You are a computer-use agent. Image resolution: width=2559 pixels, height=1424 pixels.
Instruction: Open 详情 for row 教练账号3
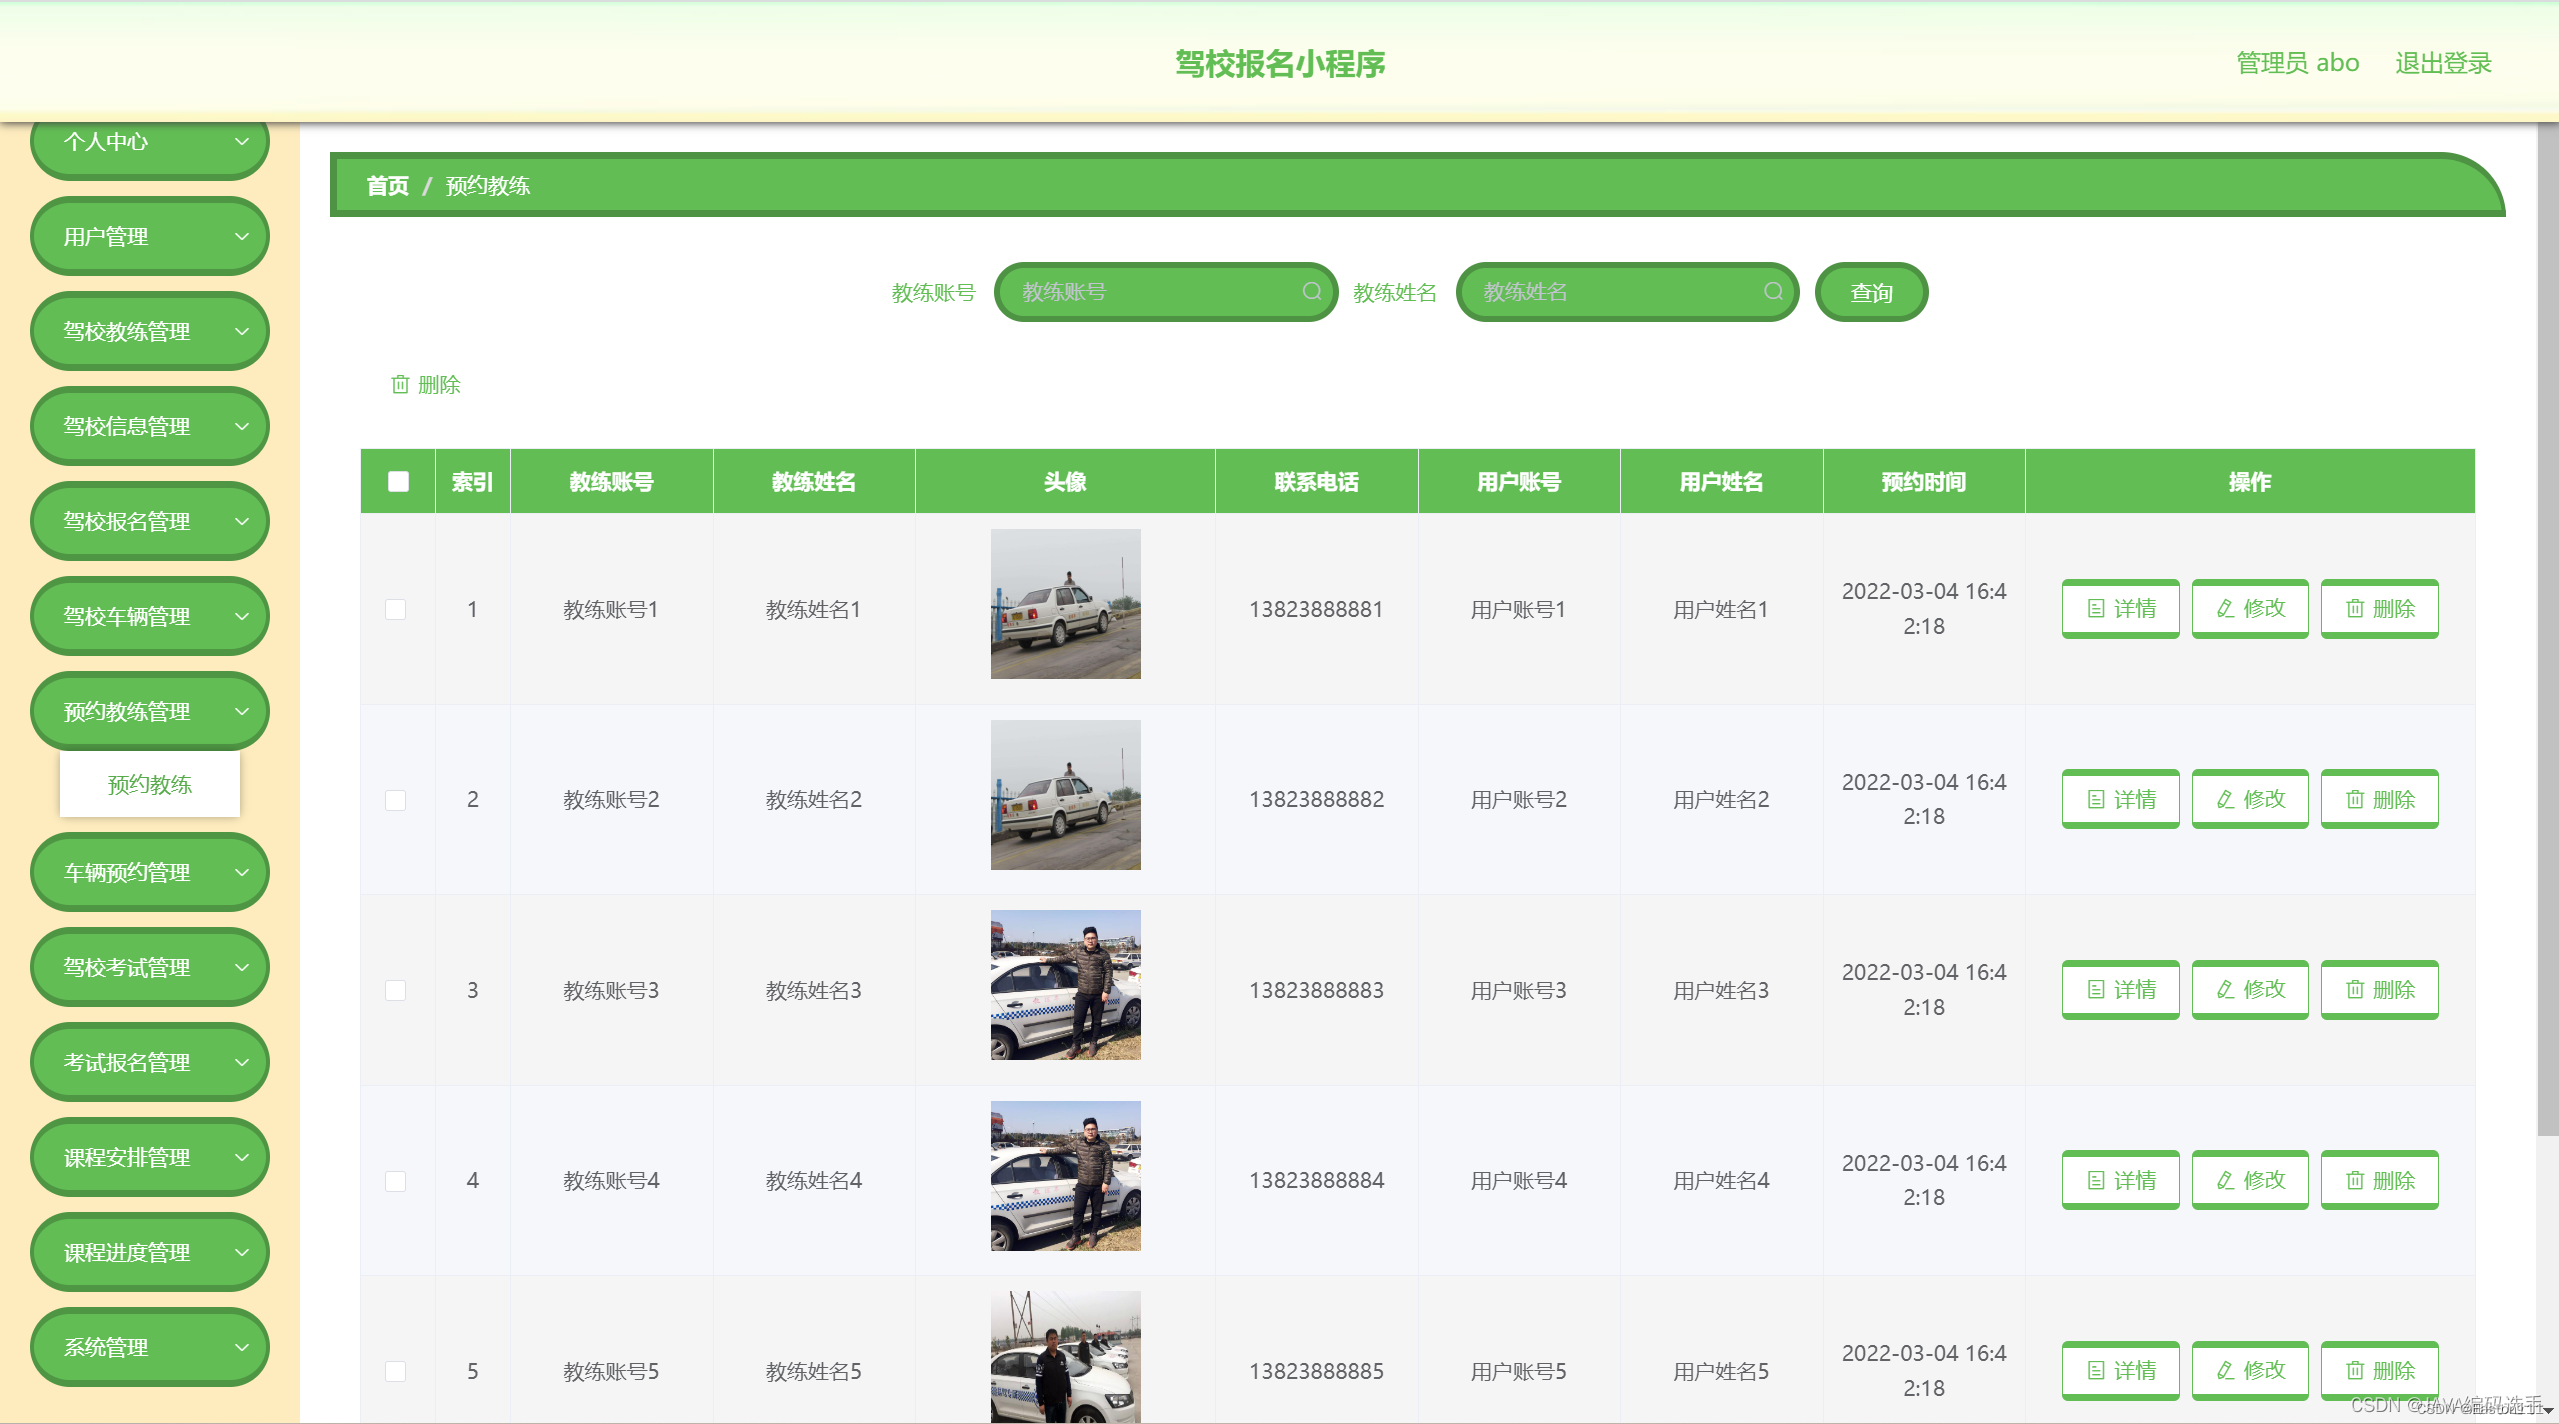pos(2120,989)
